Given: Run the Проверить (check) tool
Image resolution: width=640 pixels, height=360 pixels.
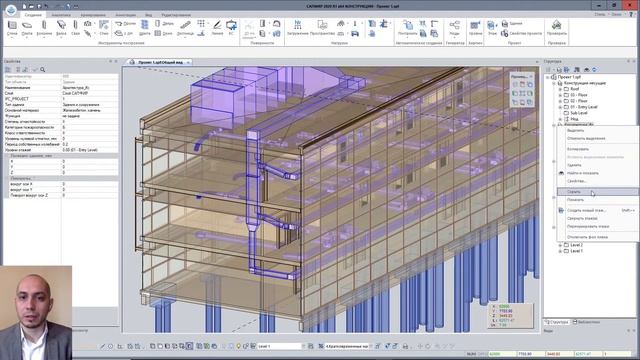Looking at the screenshot, I should 557,28.
